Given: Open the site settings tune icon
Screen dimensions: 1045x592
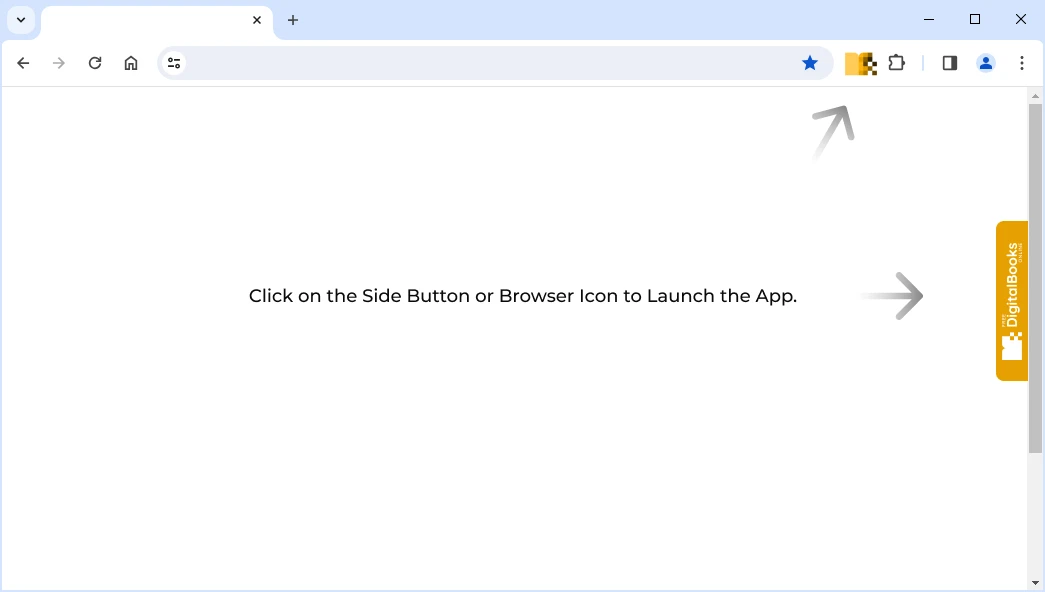Looking at the screenshot, I should pos(173,62).
